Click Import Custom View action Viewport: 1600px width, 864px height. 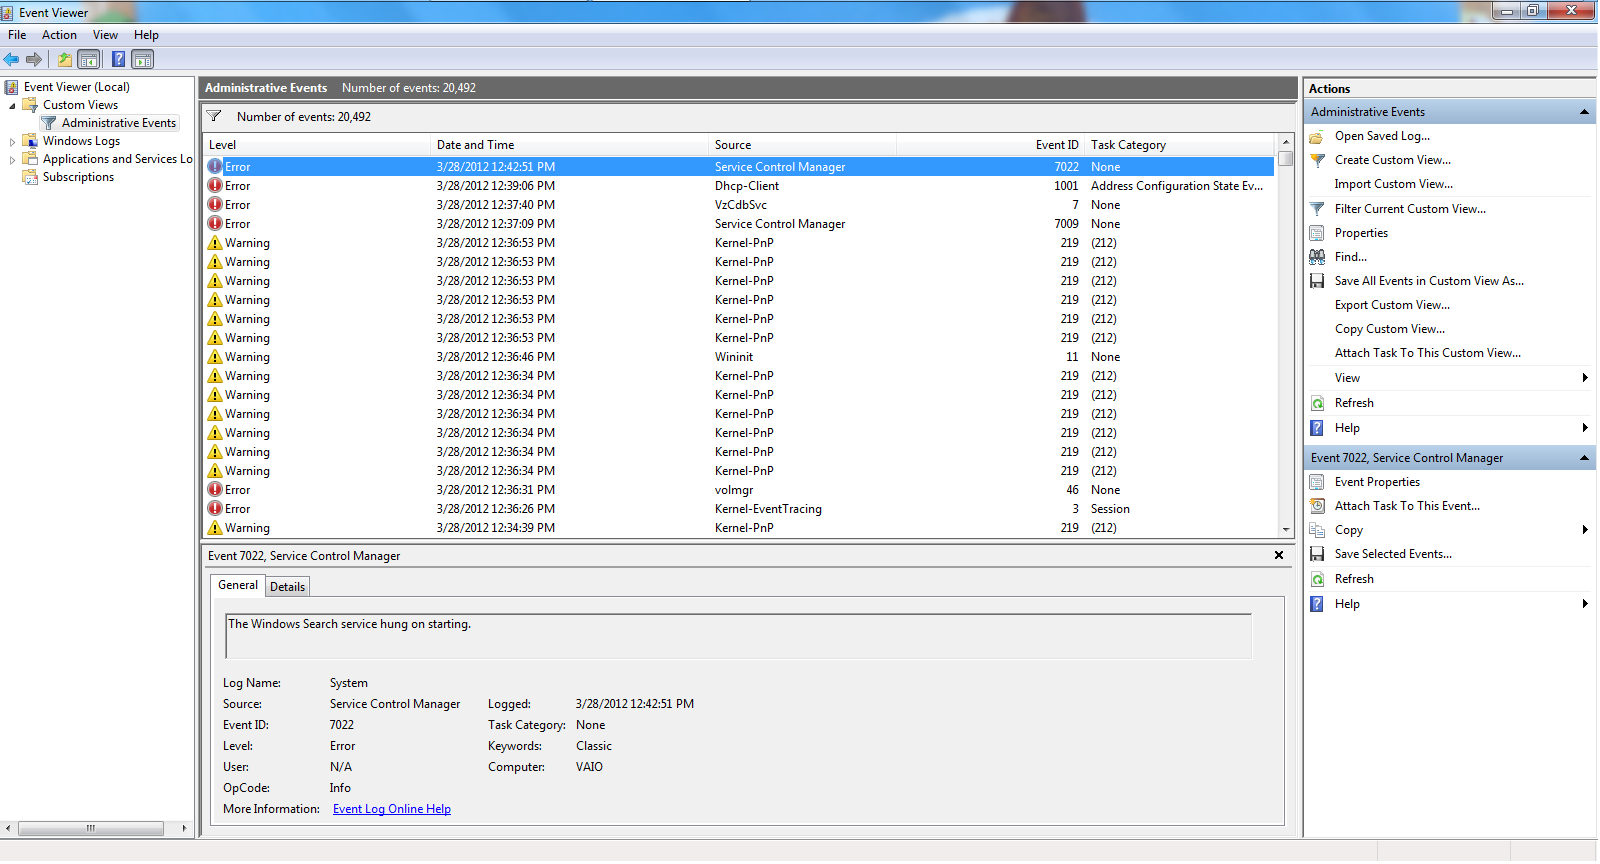coord(1393,184)
